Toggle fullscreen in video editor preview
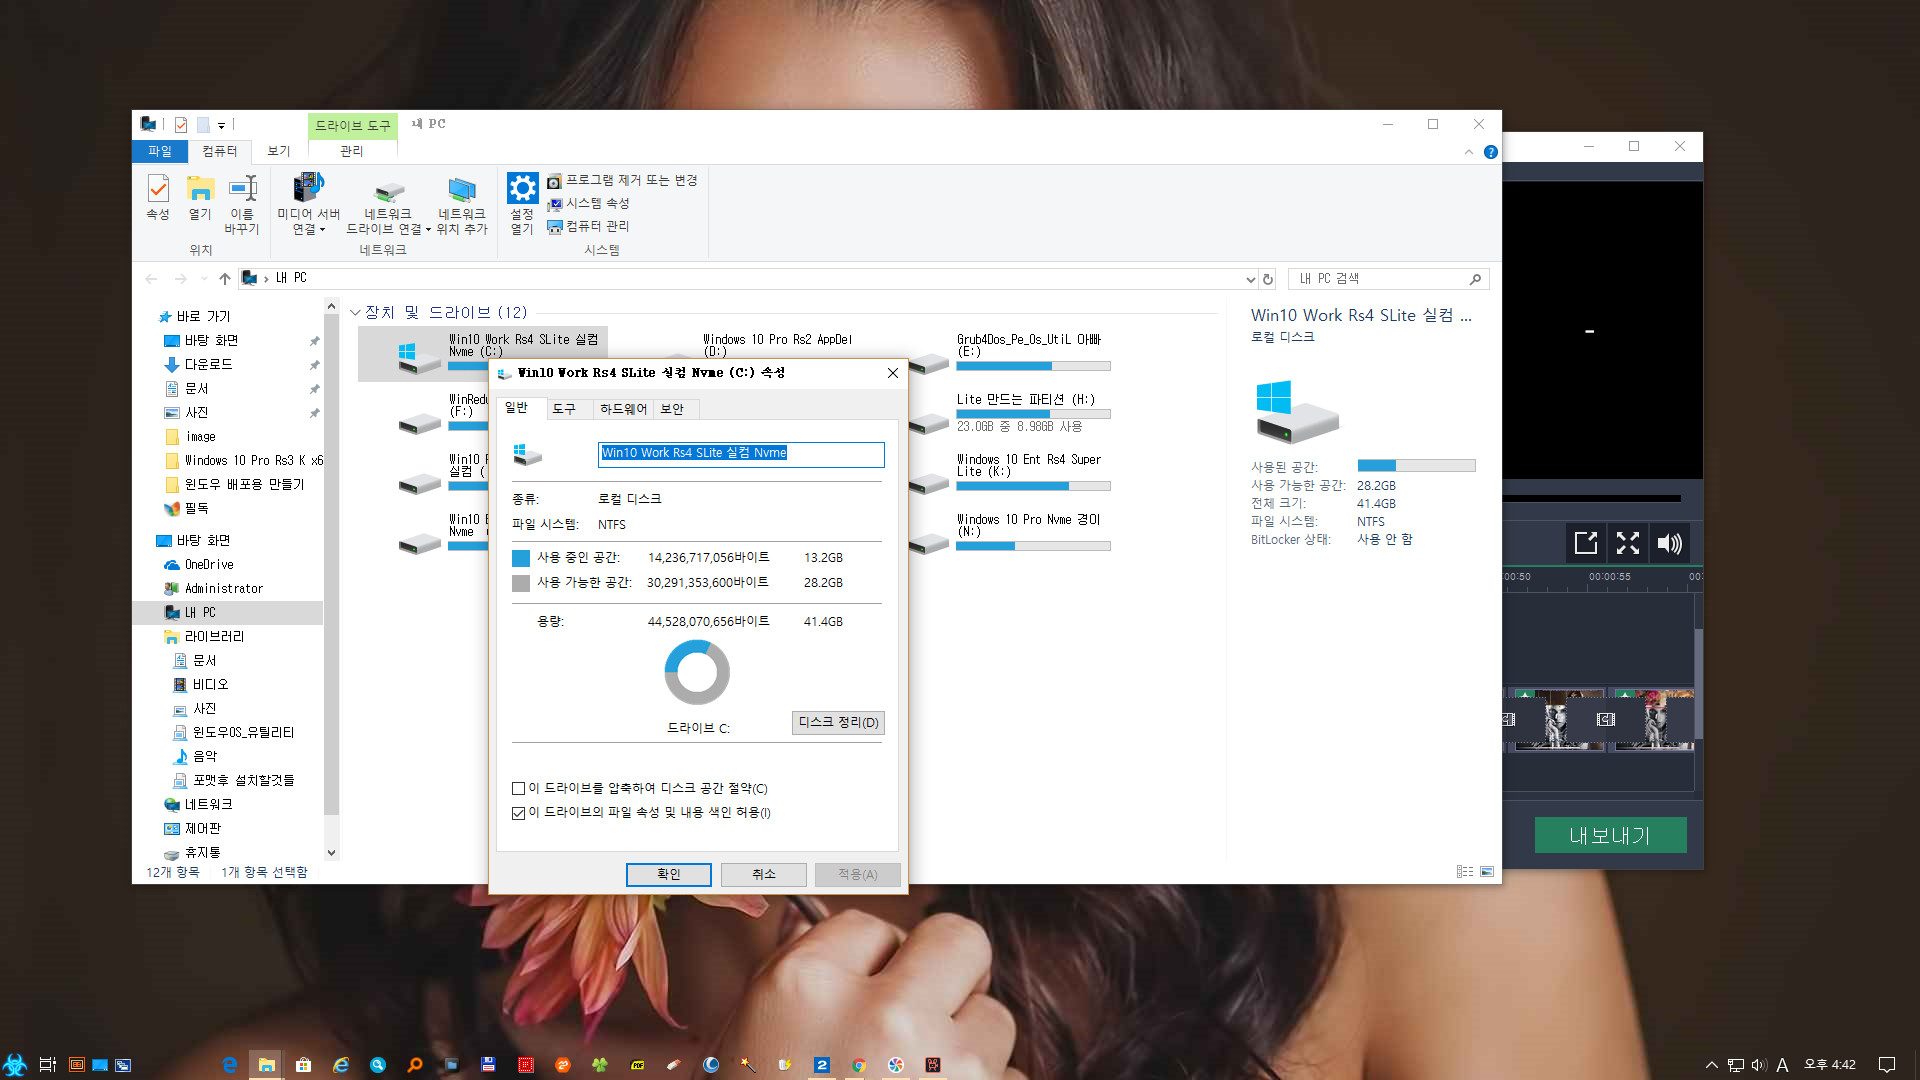Screen dimensions: 1920x1080 [x=1628, y=543]
